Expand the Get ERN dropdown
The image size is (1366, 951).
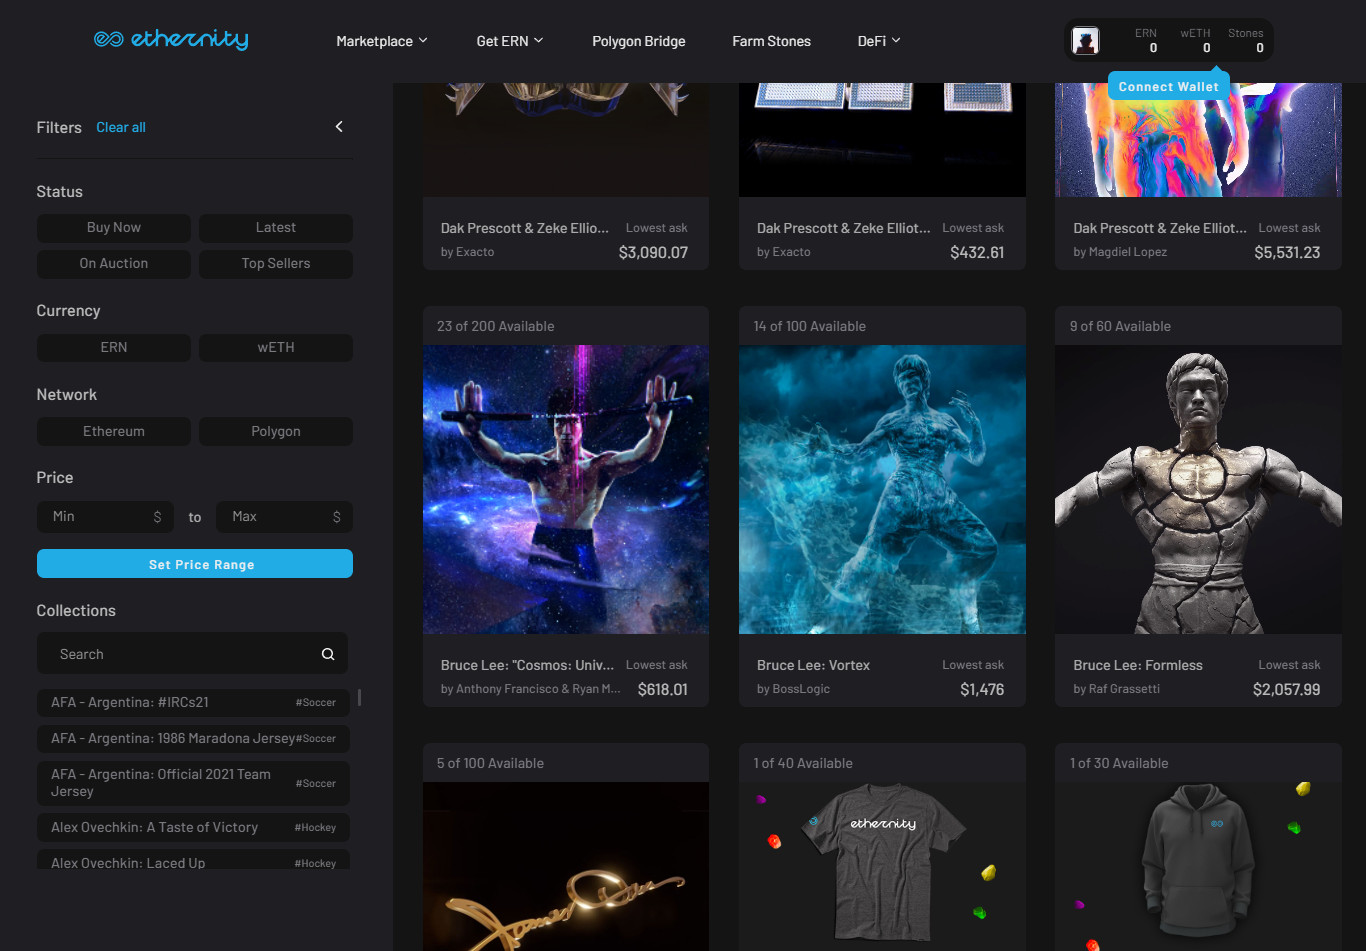pos(510,41)
